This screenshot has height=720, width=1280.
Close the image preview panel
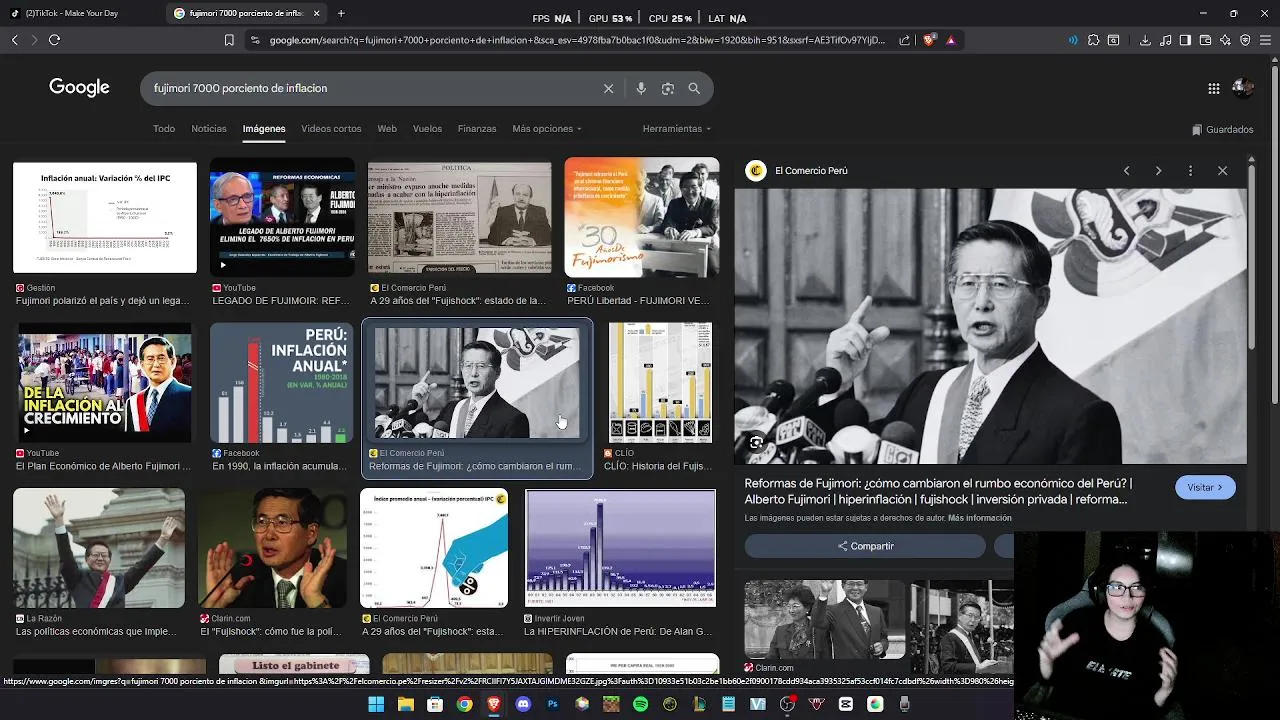click(x=1222, y=171)
